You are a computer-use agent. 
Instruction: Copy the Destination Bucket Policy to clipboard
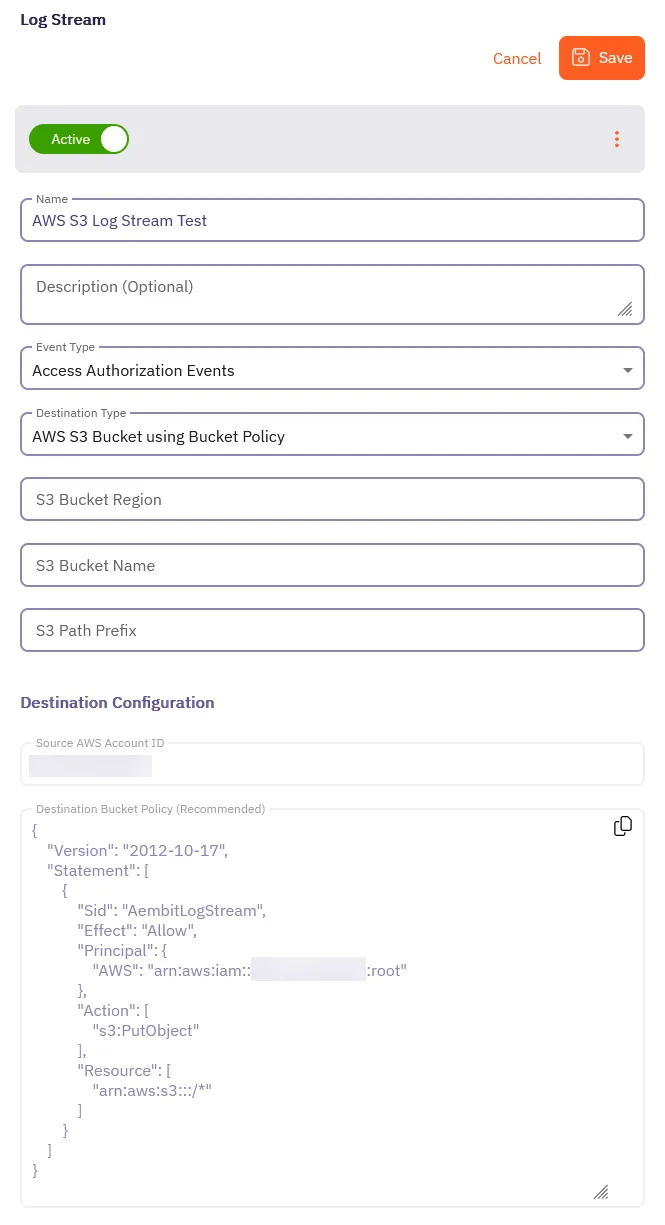(623, 826)
